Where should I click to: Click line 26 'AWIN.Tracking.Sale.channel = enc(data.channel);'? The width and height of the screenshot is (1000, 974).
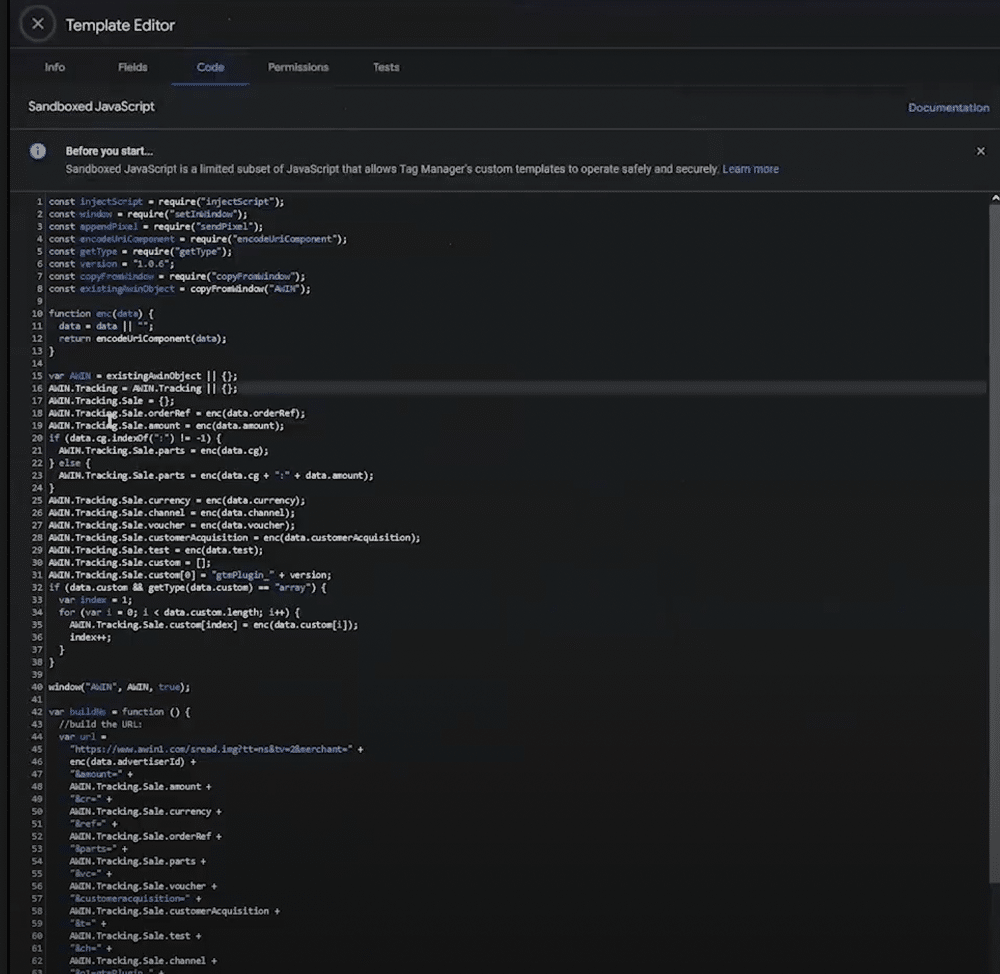[x=172, y=513]
